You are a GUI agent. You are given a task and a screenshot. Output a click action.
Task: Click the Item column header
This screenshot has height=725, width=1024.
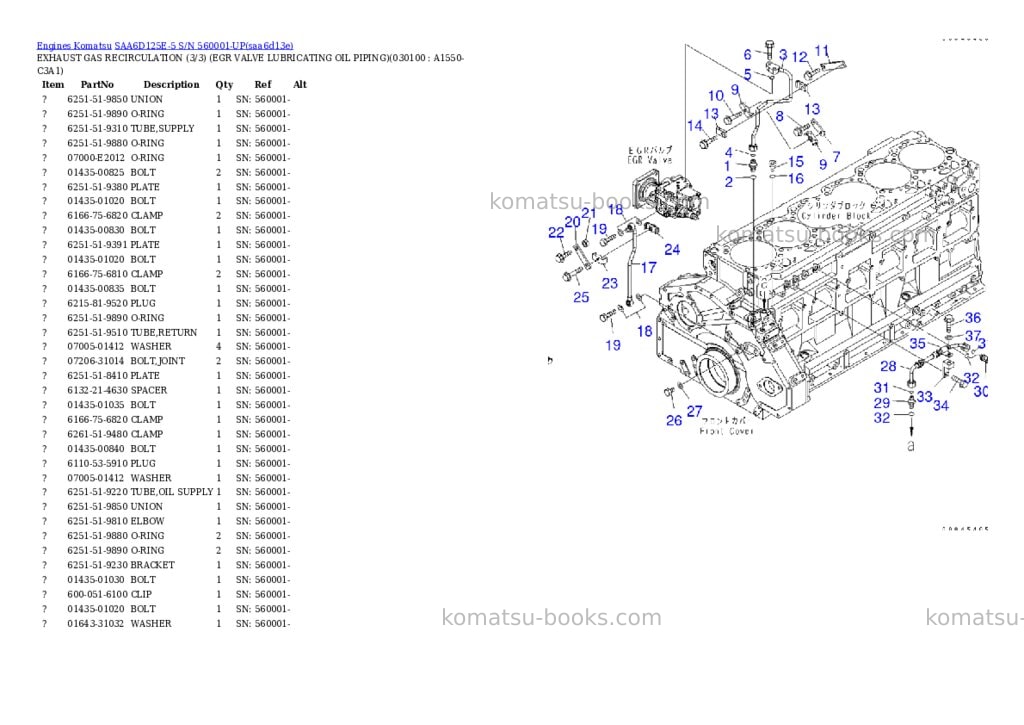coord(53,85)
